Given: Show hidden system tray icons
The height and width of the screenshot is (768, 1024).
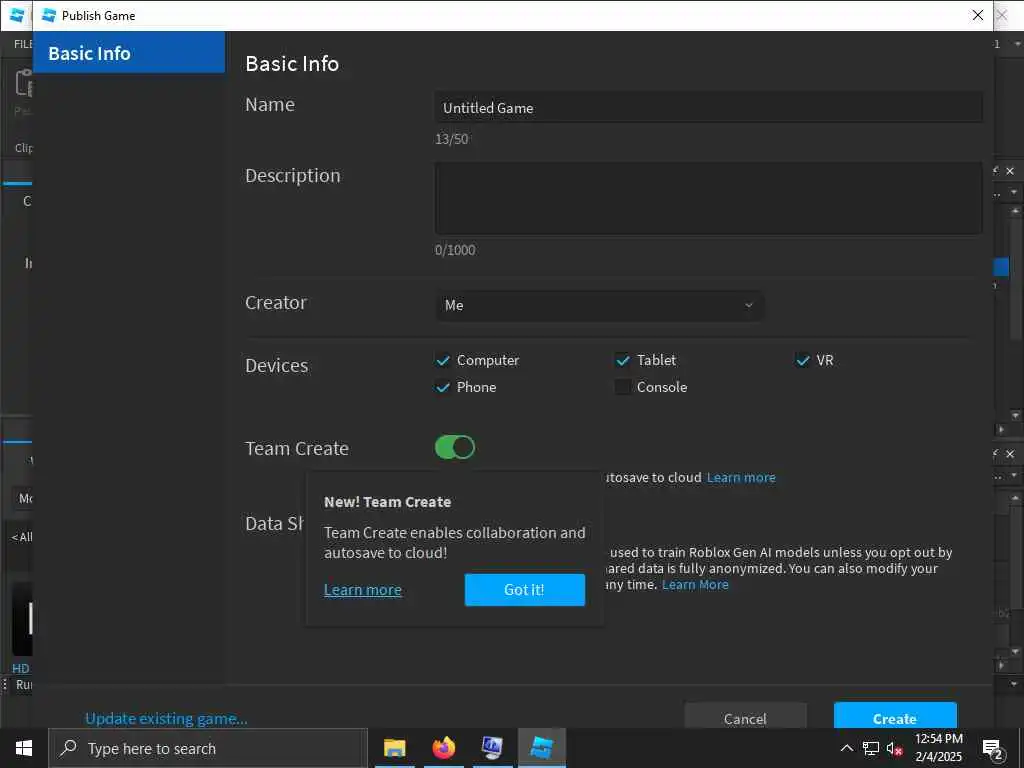Looking at the screenshot, I should [x=846, y=748].
